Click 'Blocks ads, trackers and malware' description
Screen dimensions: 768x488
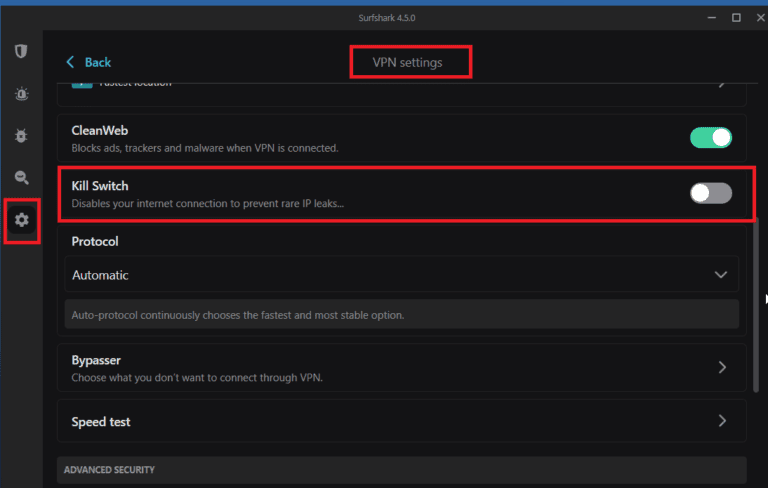[205, 148]
